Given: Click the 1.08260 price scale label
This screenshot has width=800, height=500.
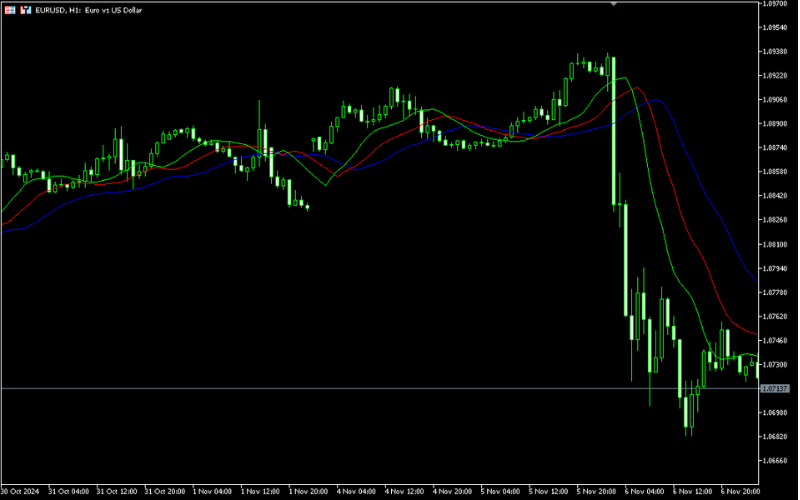Looking at the screenshot, I should (x=774, y=220).
